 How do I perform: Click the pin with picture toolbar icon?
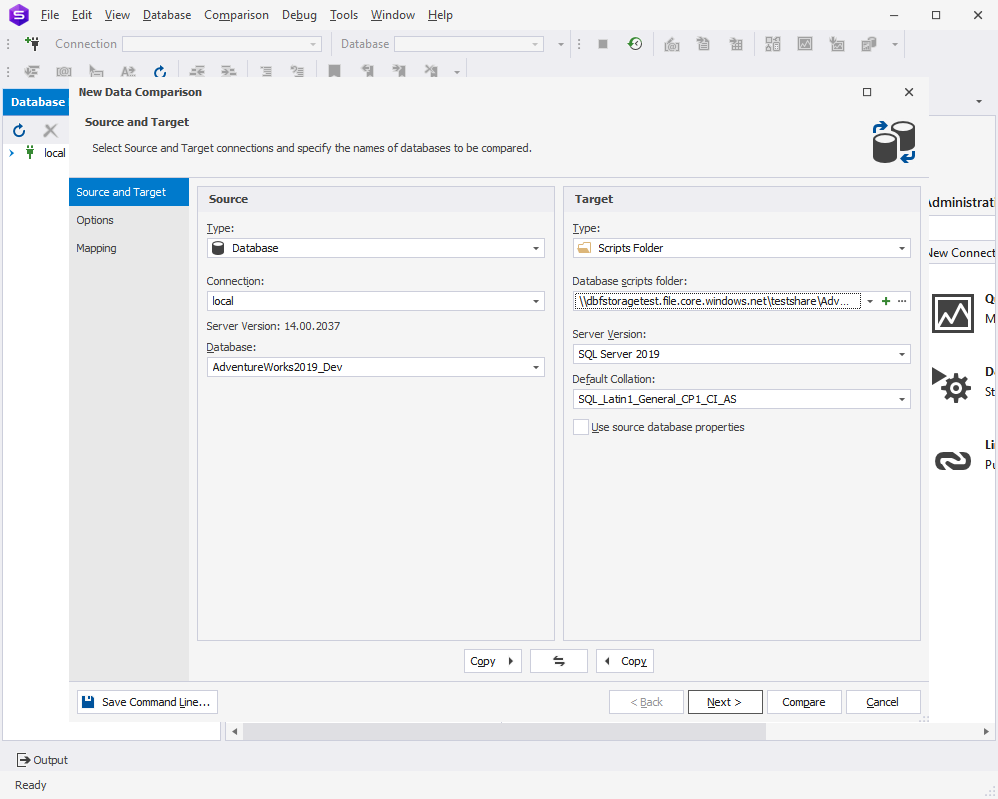[837, 44]
